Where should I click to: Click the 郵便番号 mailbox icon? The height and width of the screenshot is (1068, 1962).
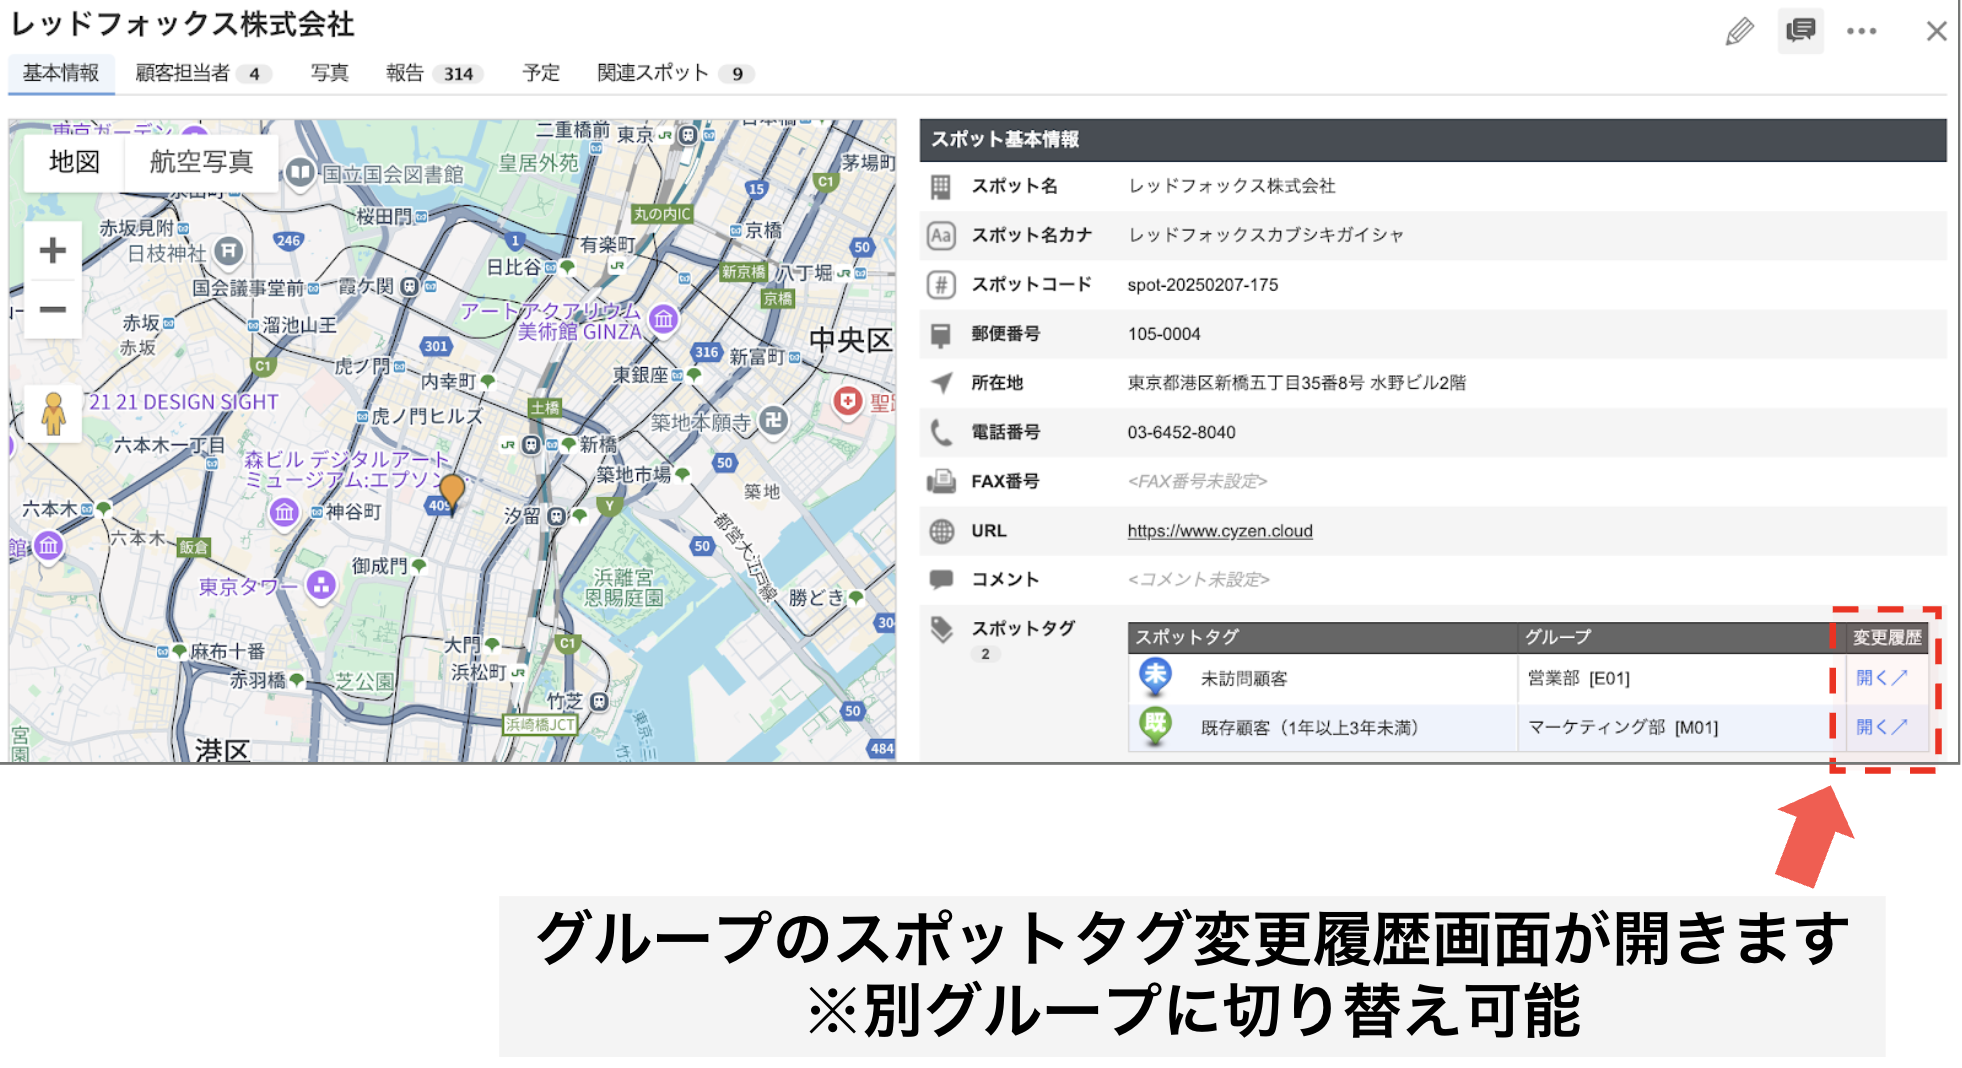click(x=940, y=334)
